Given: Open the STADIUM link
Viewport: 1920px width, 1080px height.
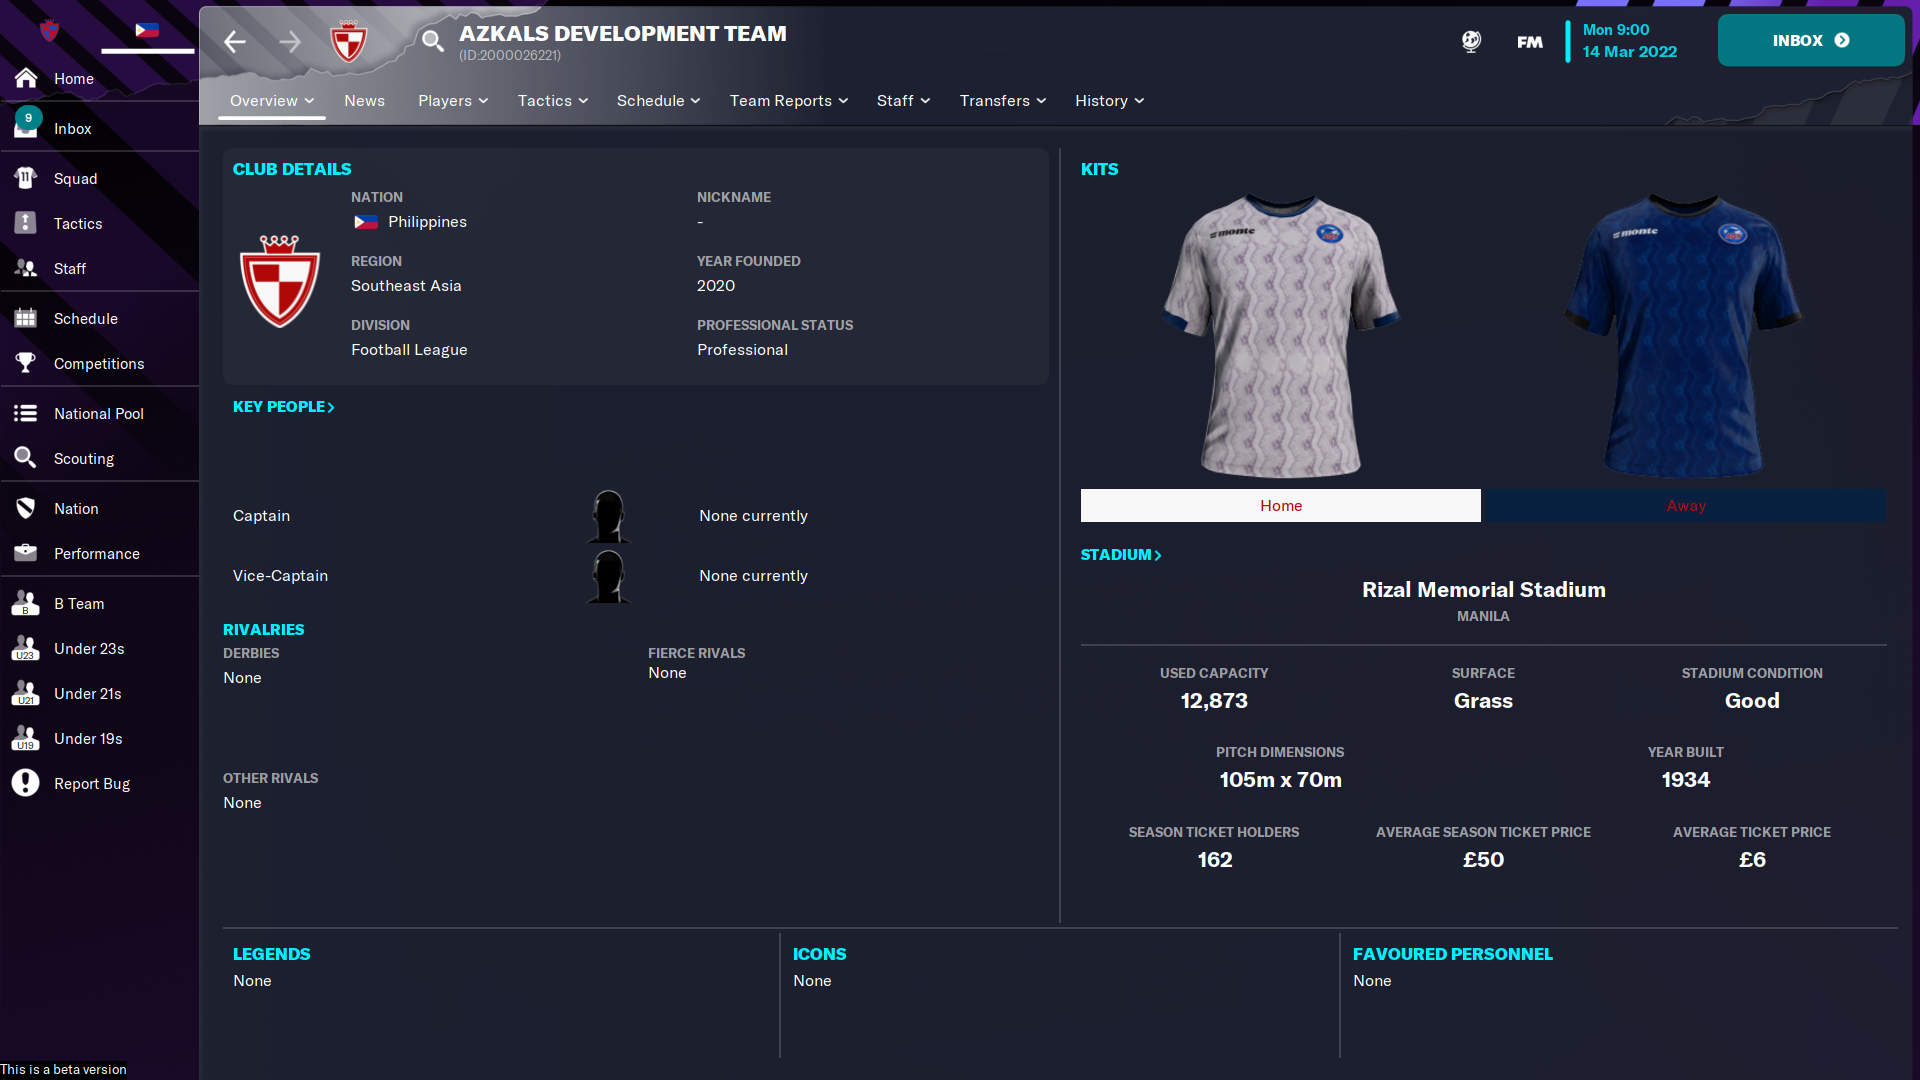Looking at the screenshot, I should click(x=1121, y=555).
